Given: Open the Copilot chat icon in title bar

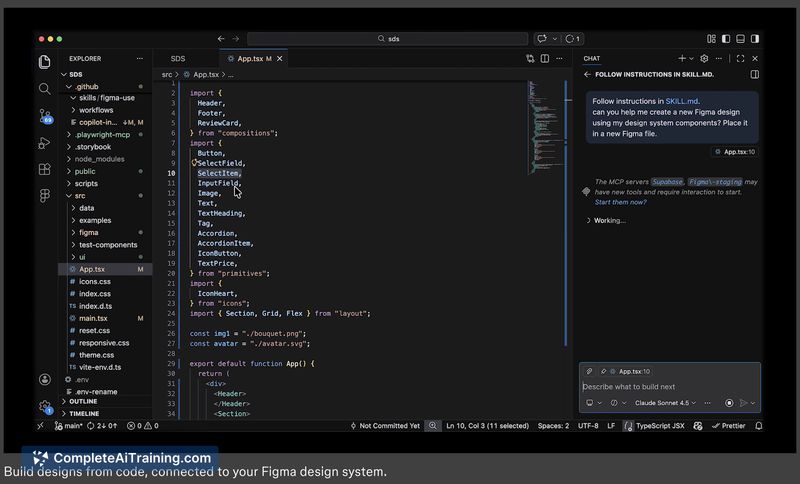Looking at the screenshot, I should 542,39.
